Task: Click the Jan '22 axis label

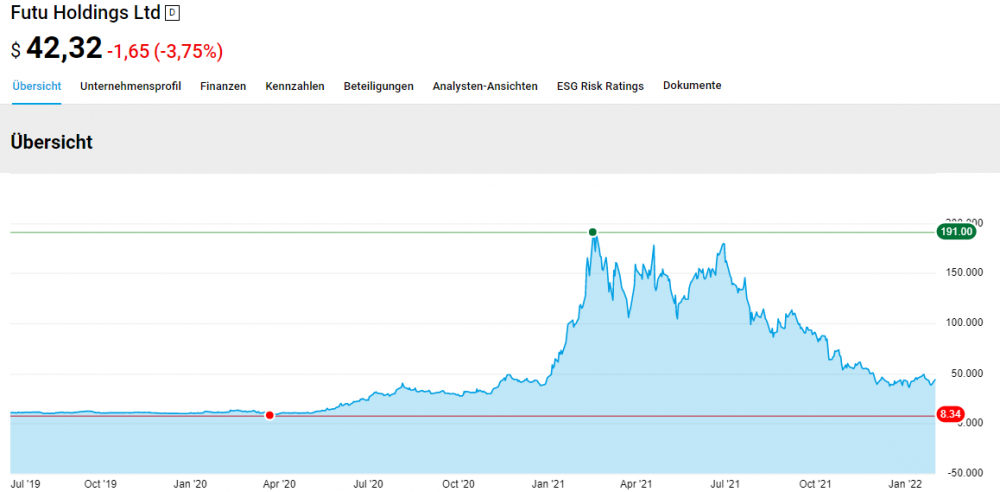Action: (906, 485)
